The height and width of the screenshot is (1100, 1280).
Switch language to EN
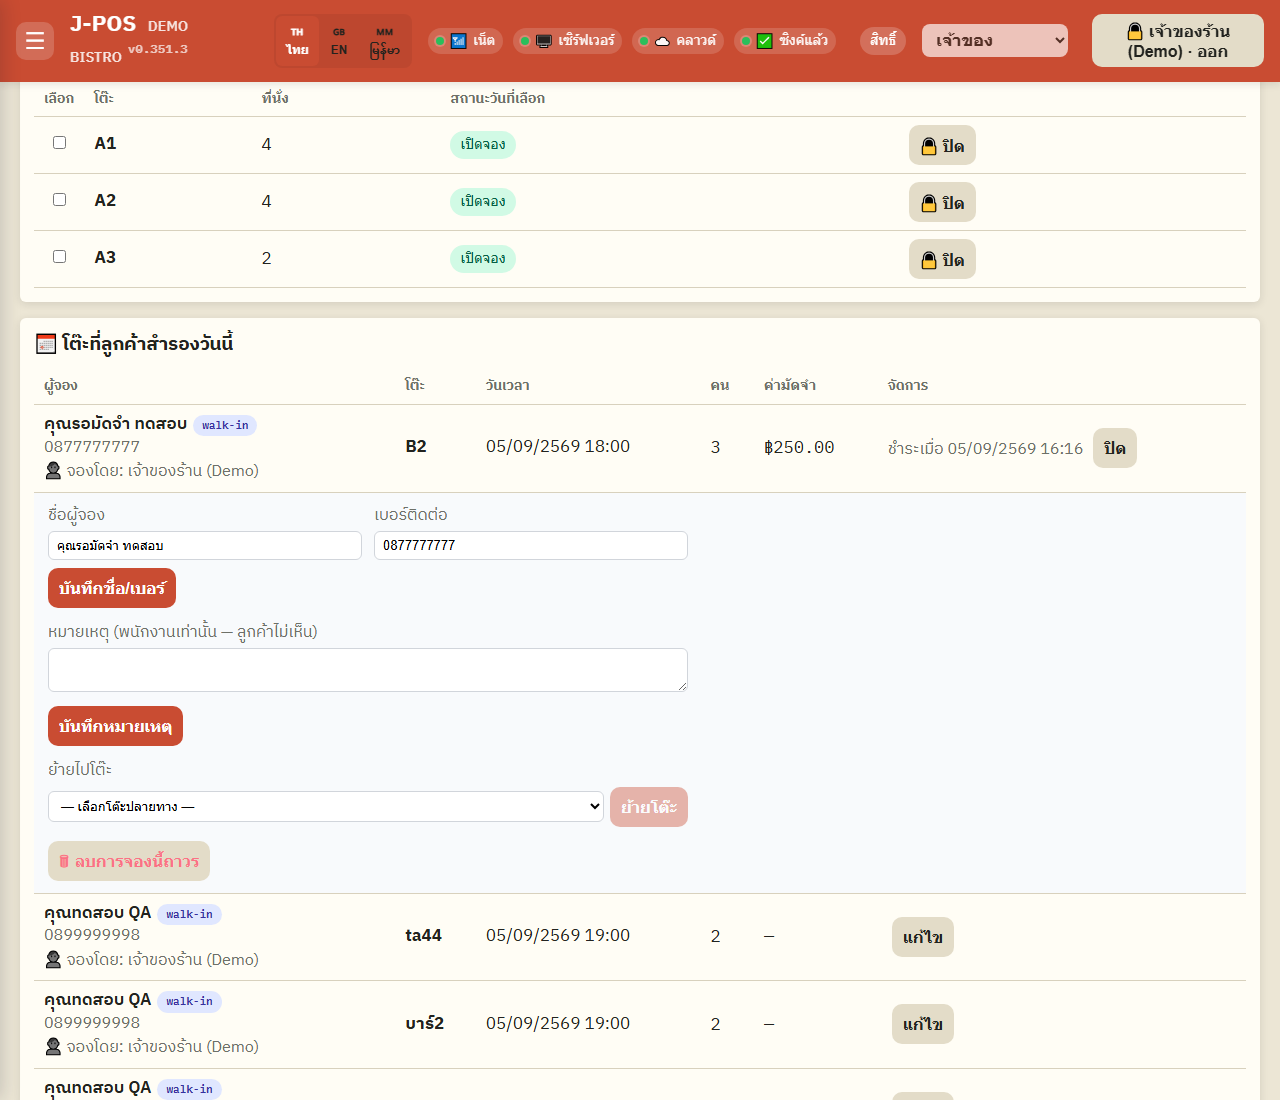[x=339, y=41]
